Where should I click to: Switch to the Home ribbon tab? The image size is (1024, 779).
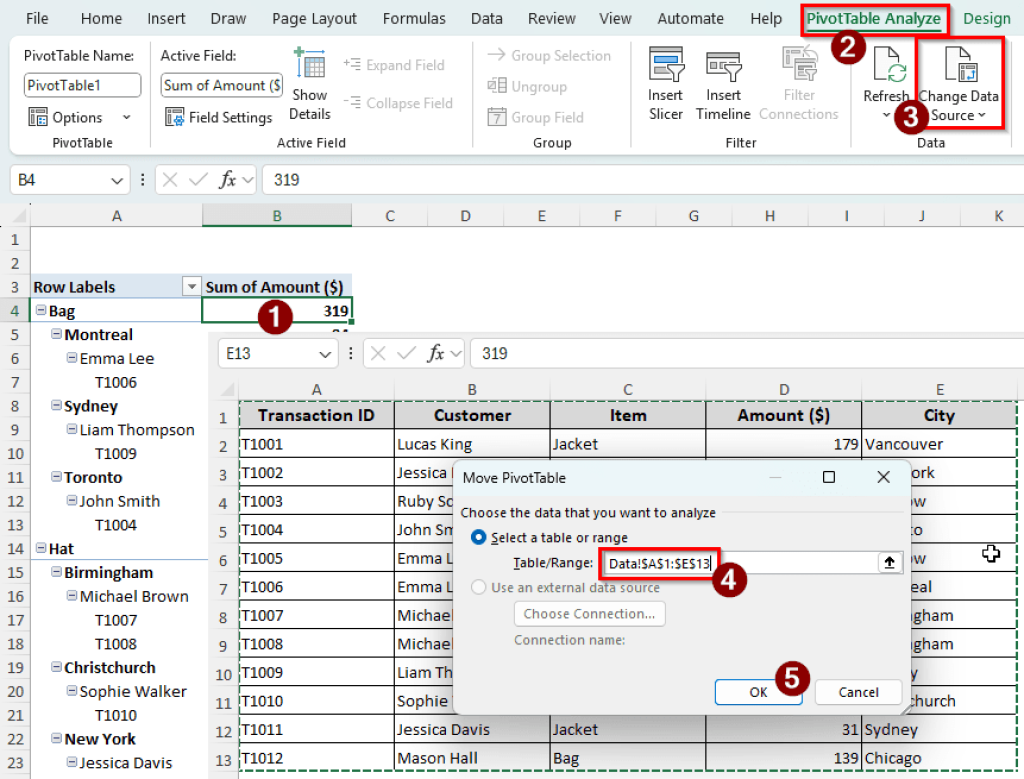point(100,18)
